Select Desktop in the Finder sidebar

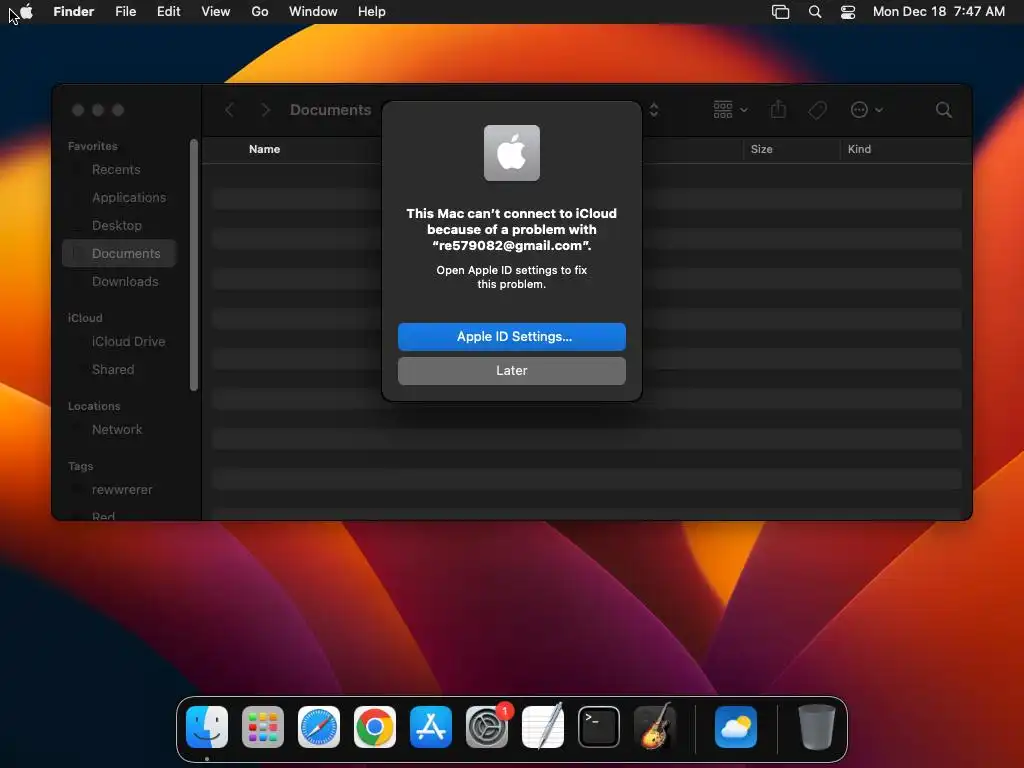(119, 226)
